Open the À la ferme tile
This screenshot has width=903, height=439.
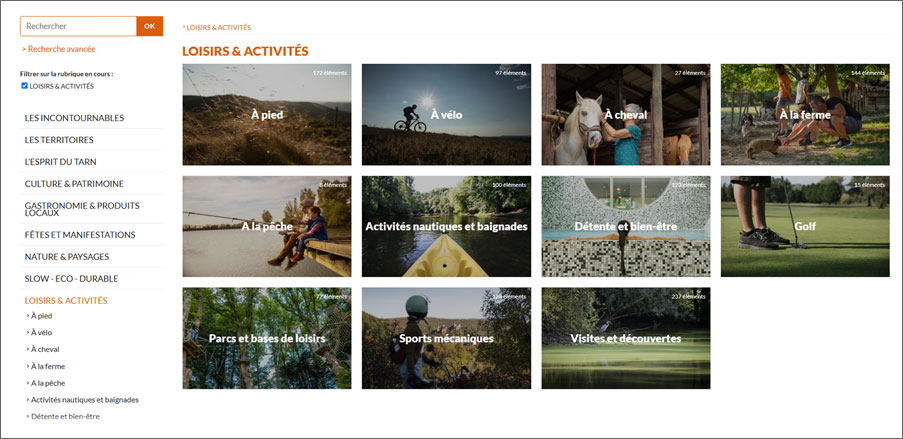(805, 115)
